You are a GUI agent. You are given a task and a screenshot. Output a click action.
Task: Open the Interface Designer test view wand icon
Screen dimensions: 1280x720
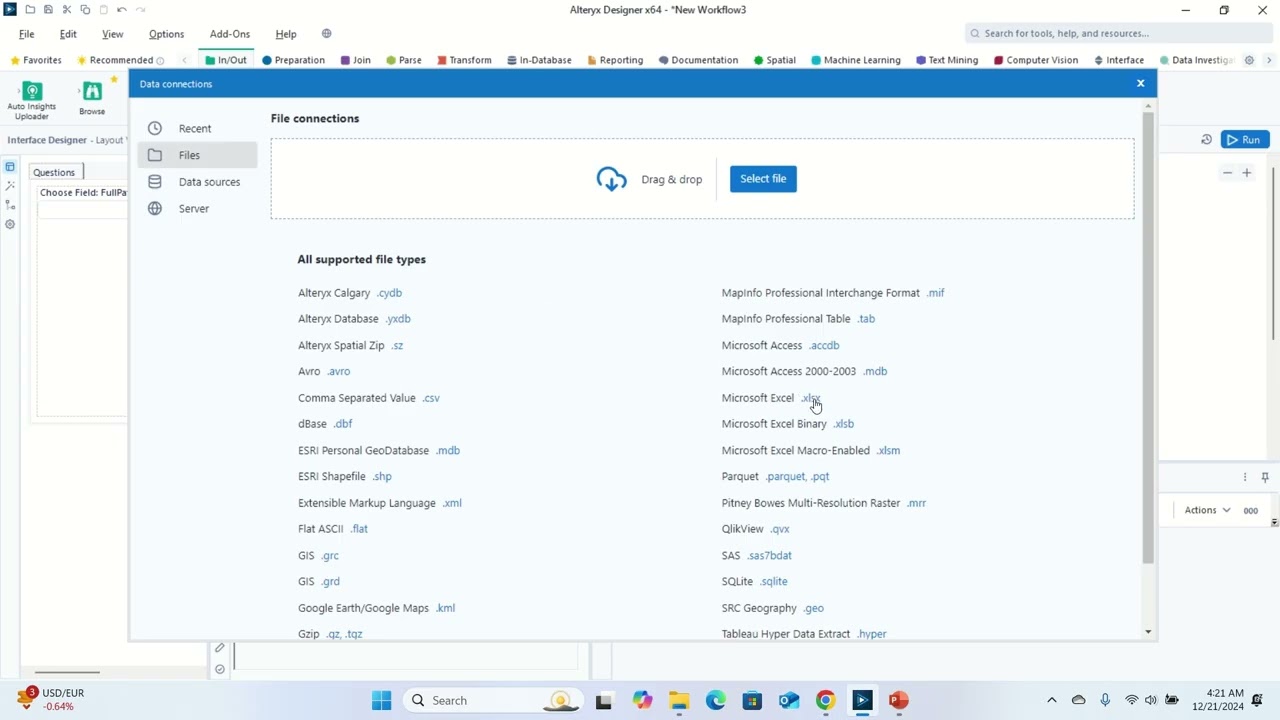[10, 186]
